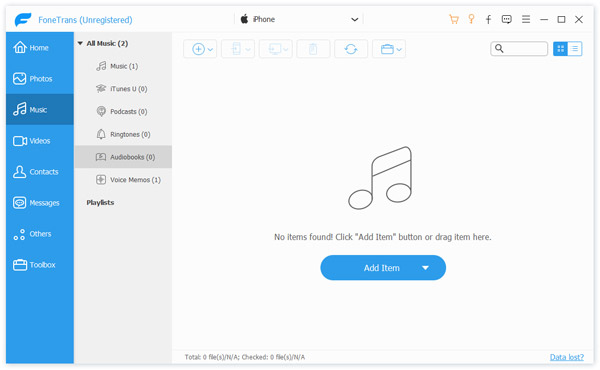Image resolution: width=600 pixels, height=370 pixels.
Task: Switch to list view
Action: point(575,49)
